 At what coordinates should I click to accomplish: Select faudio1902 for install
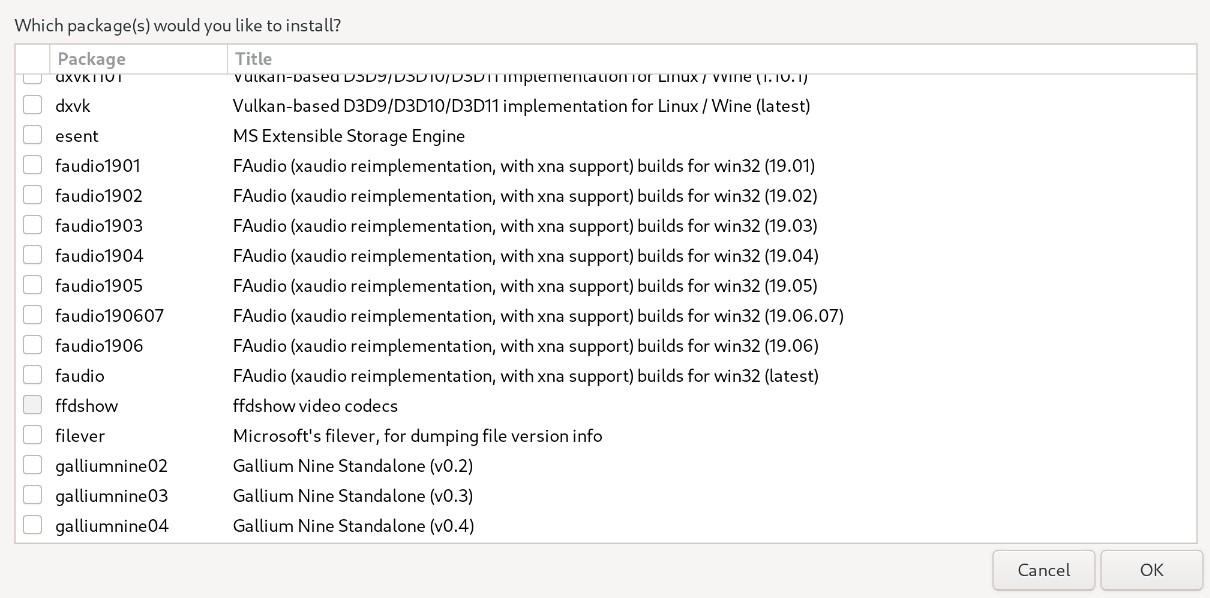click(x=32, y=195)
